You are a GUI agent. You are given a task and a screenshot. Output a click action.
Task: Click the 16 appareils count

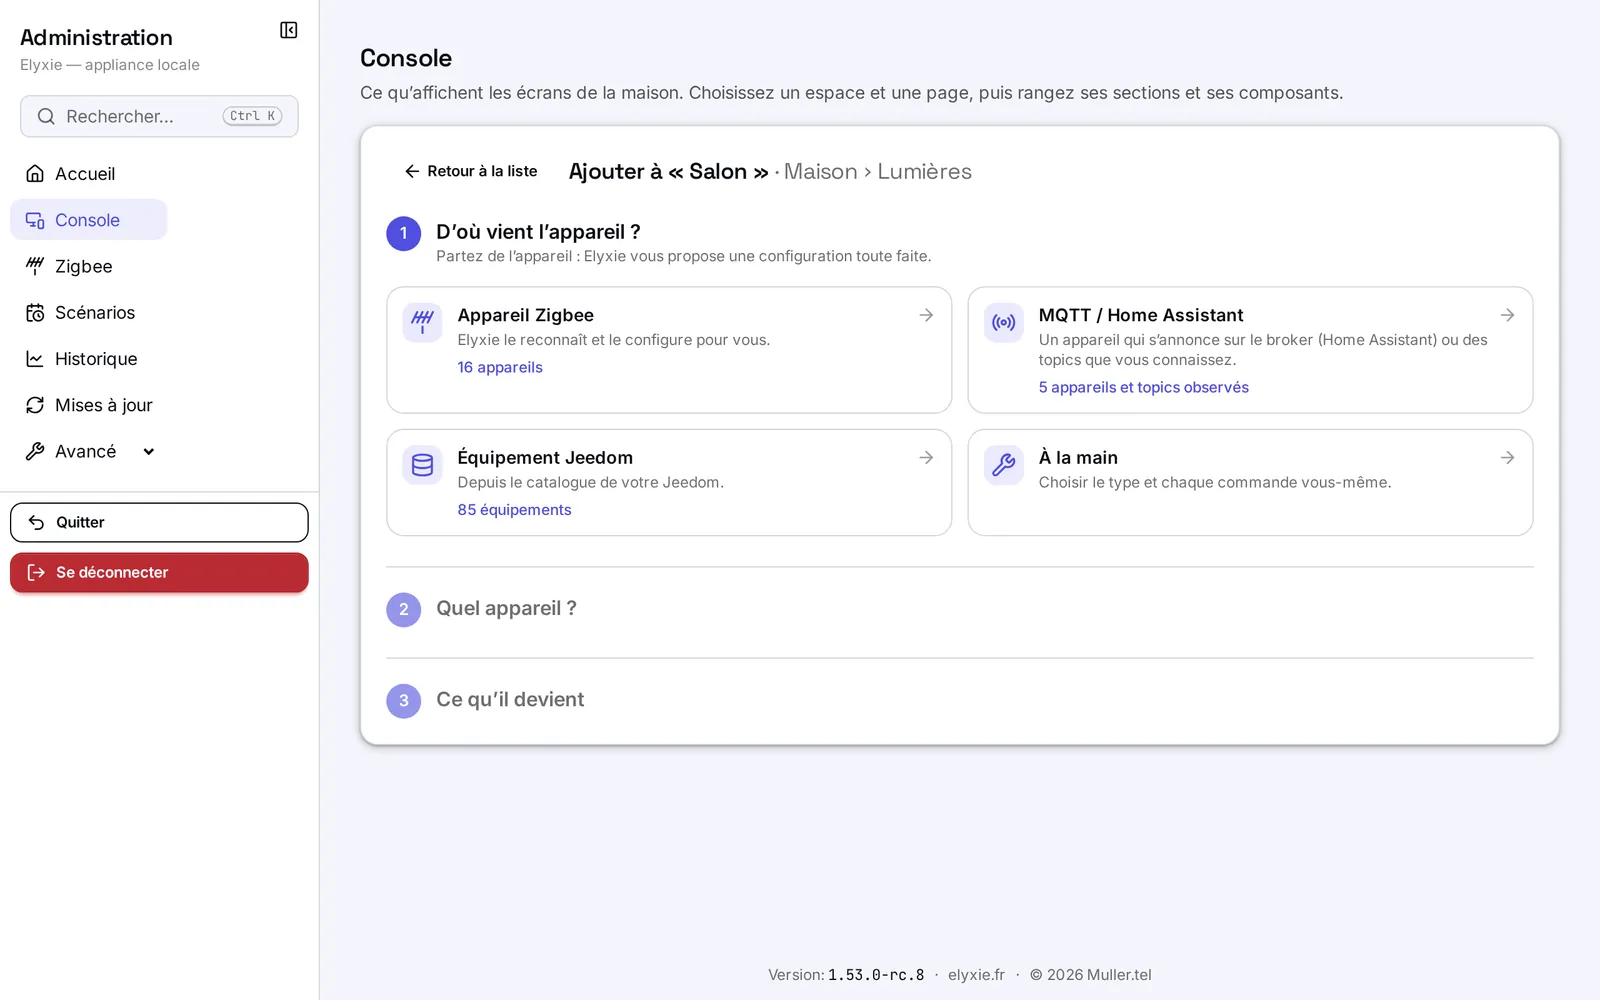click(x=500, y=367)
